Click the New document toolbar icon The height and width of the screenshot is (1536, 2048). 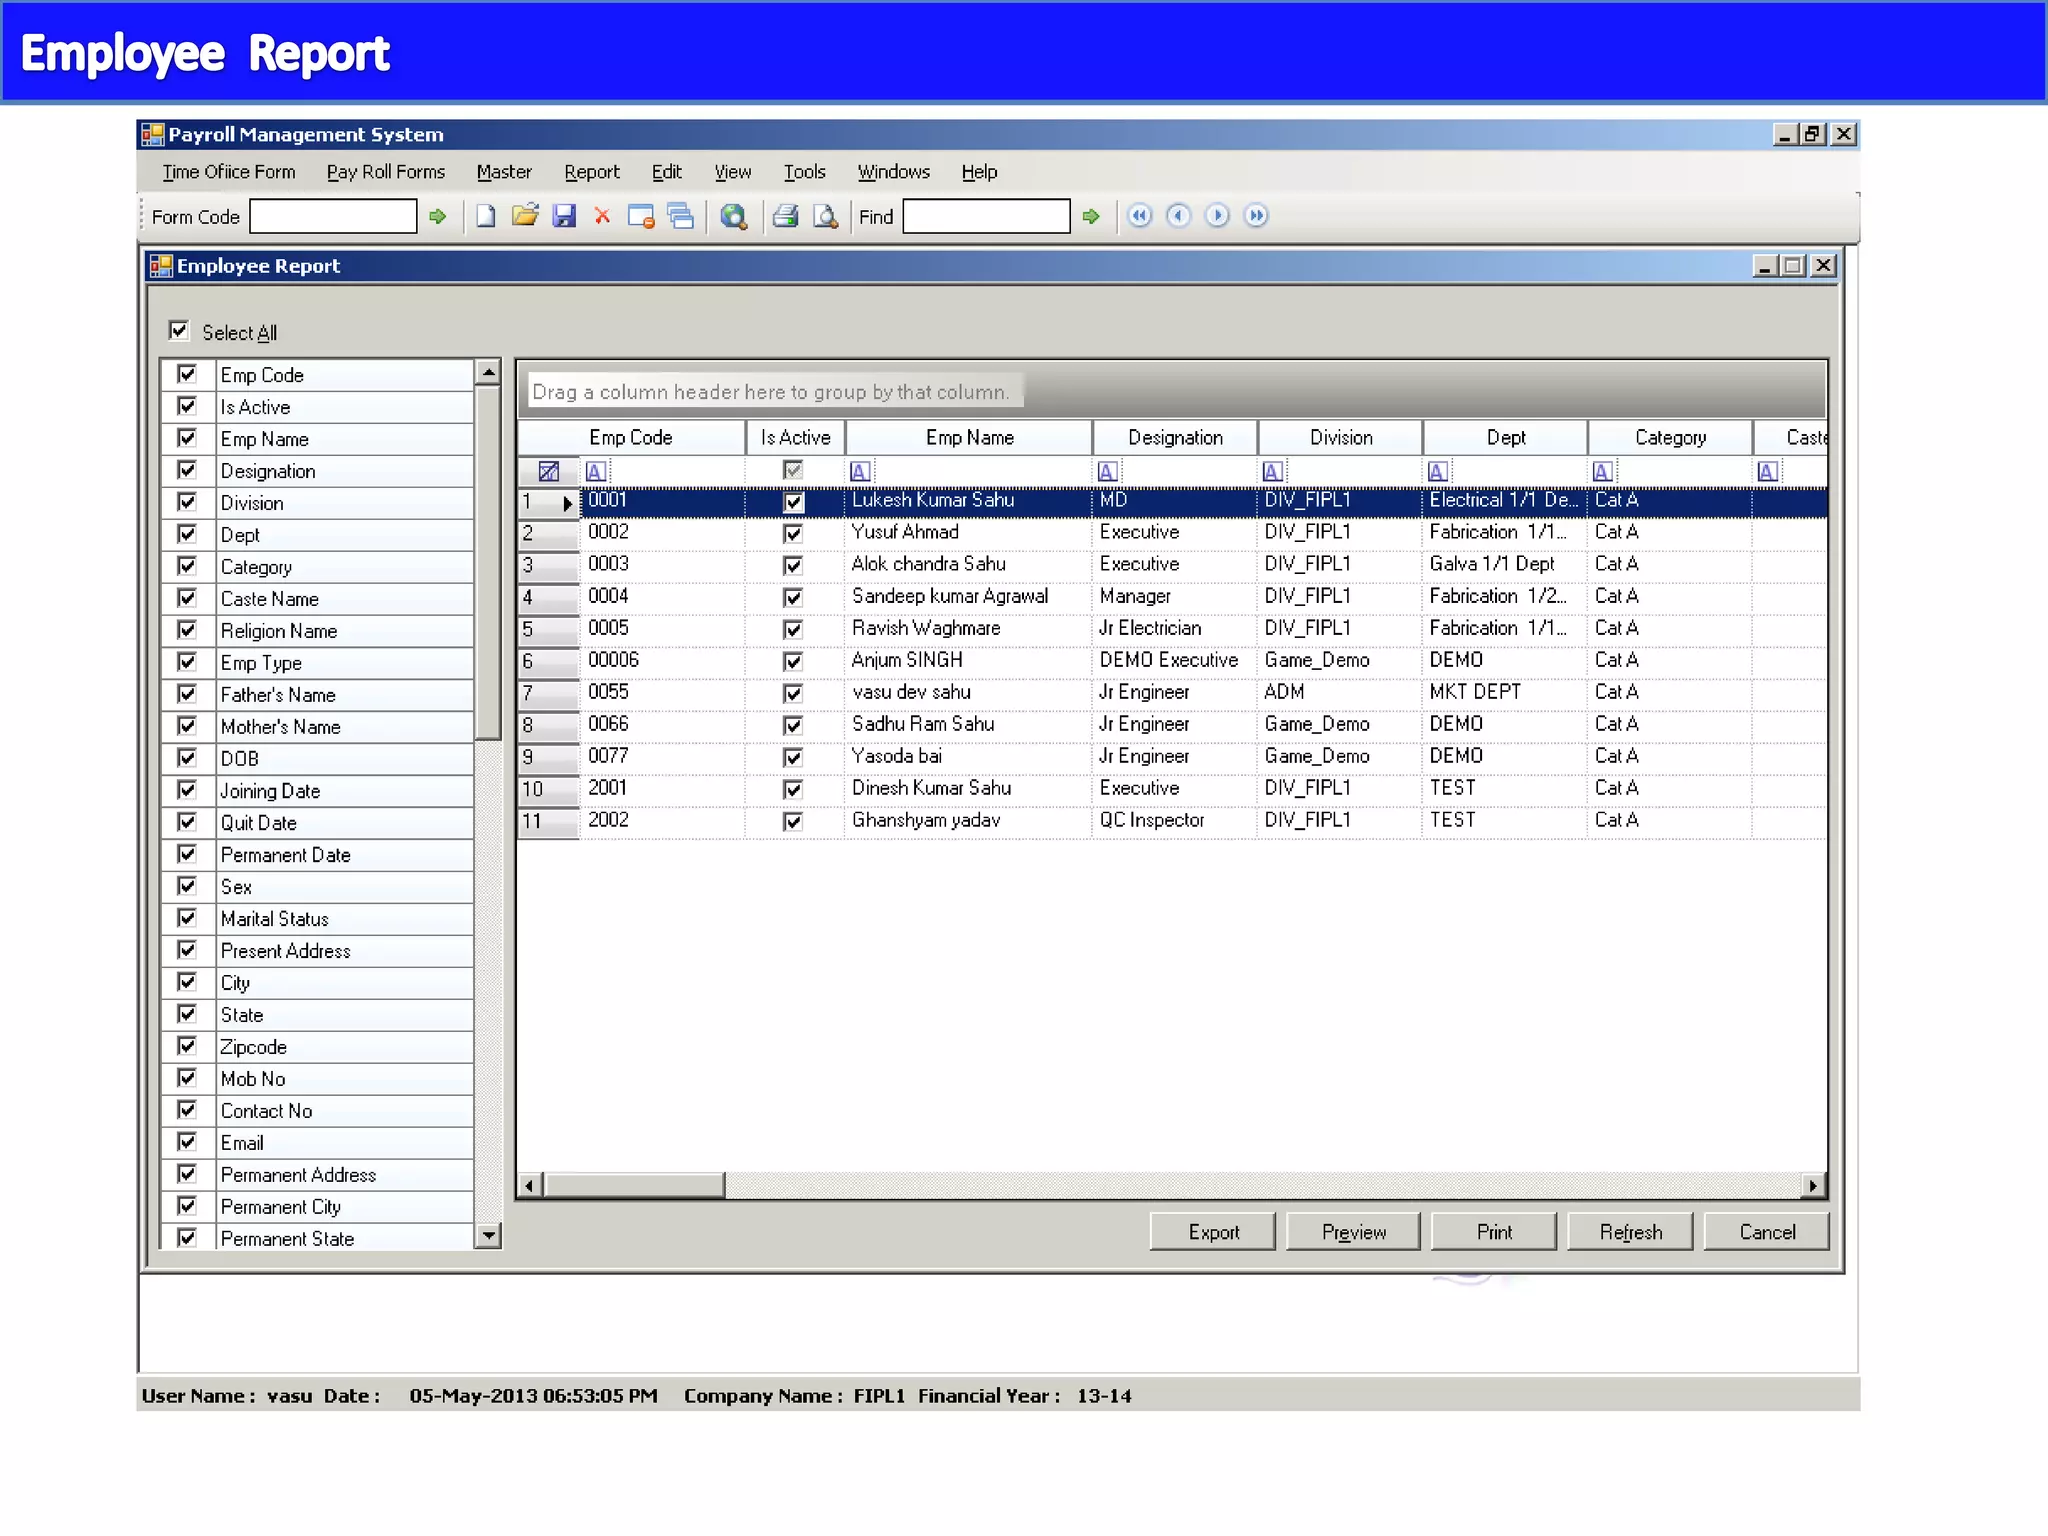tap(486, 216)
